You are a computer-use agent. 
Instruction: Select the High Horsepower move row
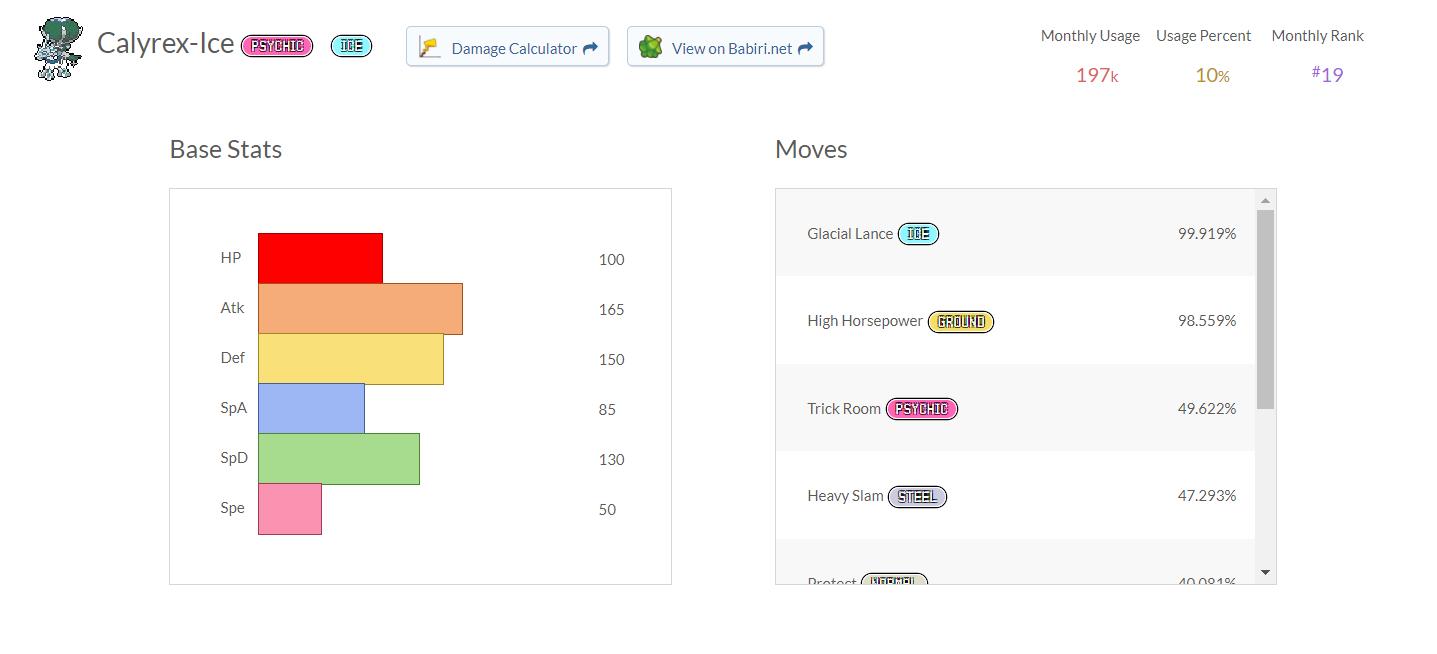tap(1015, 321)
